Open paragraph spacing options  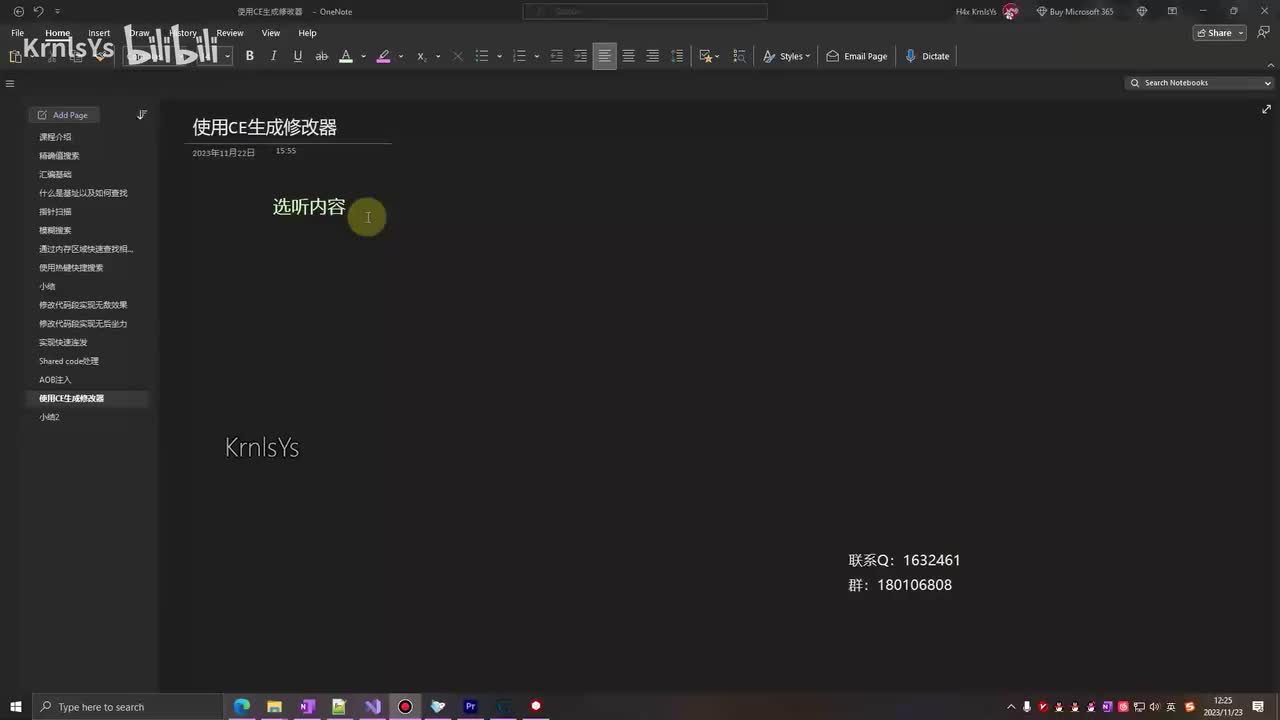pyautogui.click(x=677, y=56)
